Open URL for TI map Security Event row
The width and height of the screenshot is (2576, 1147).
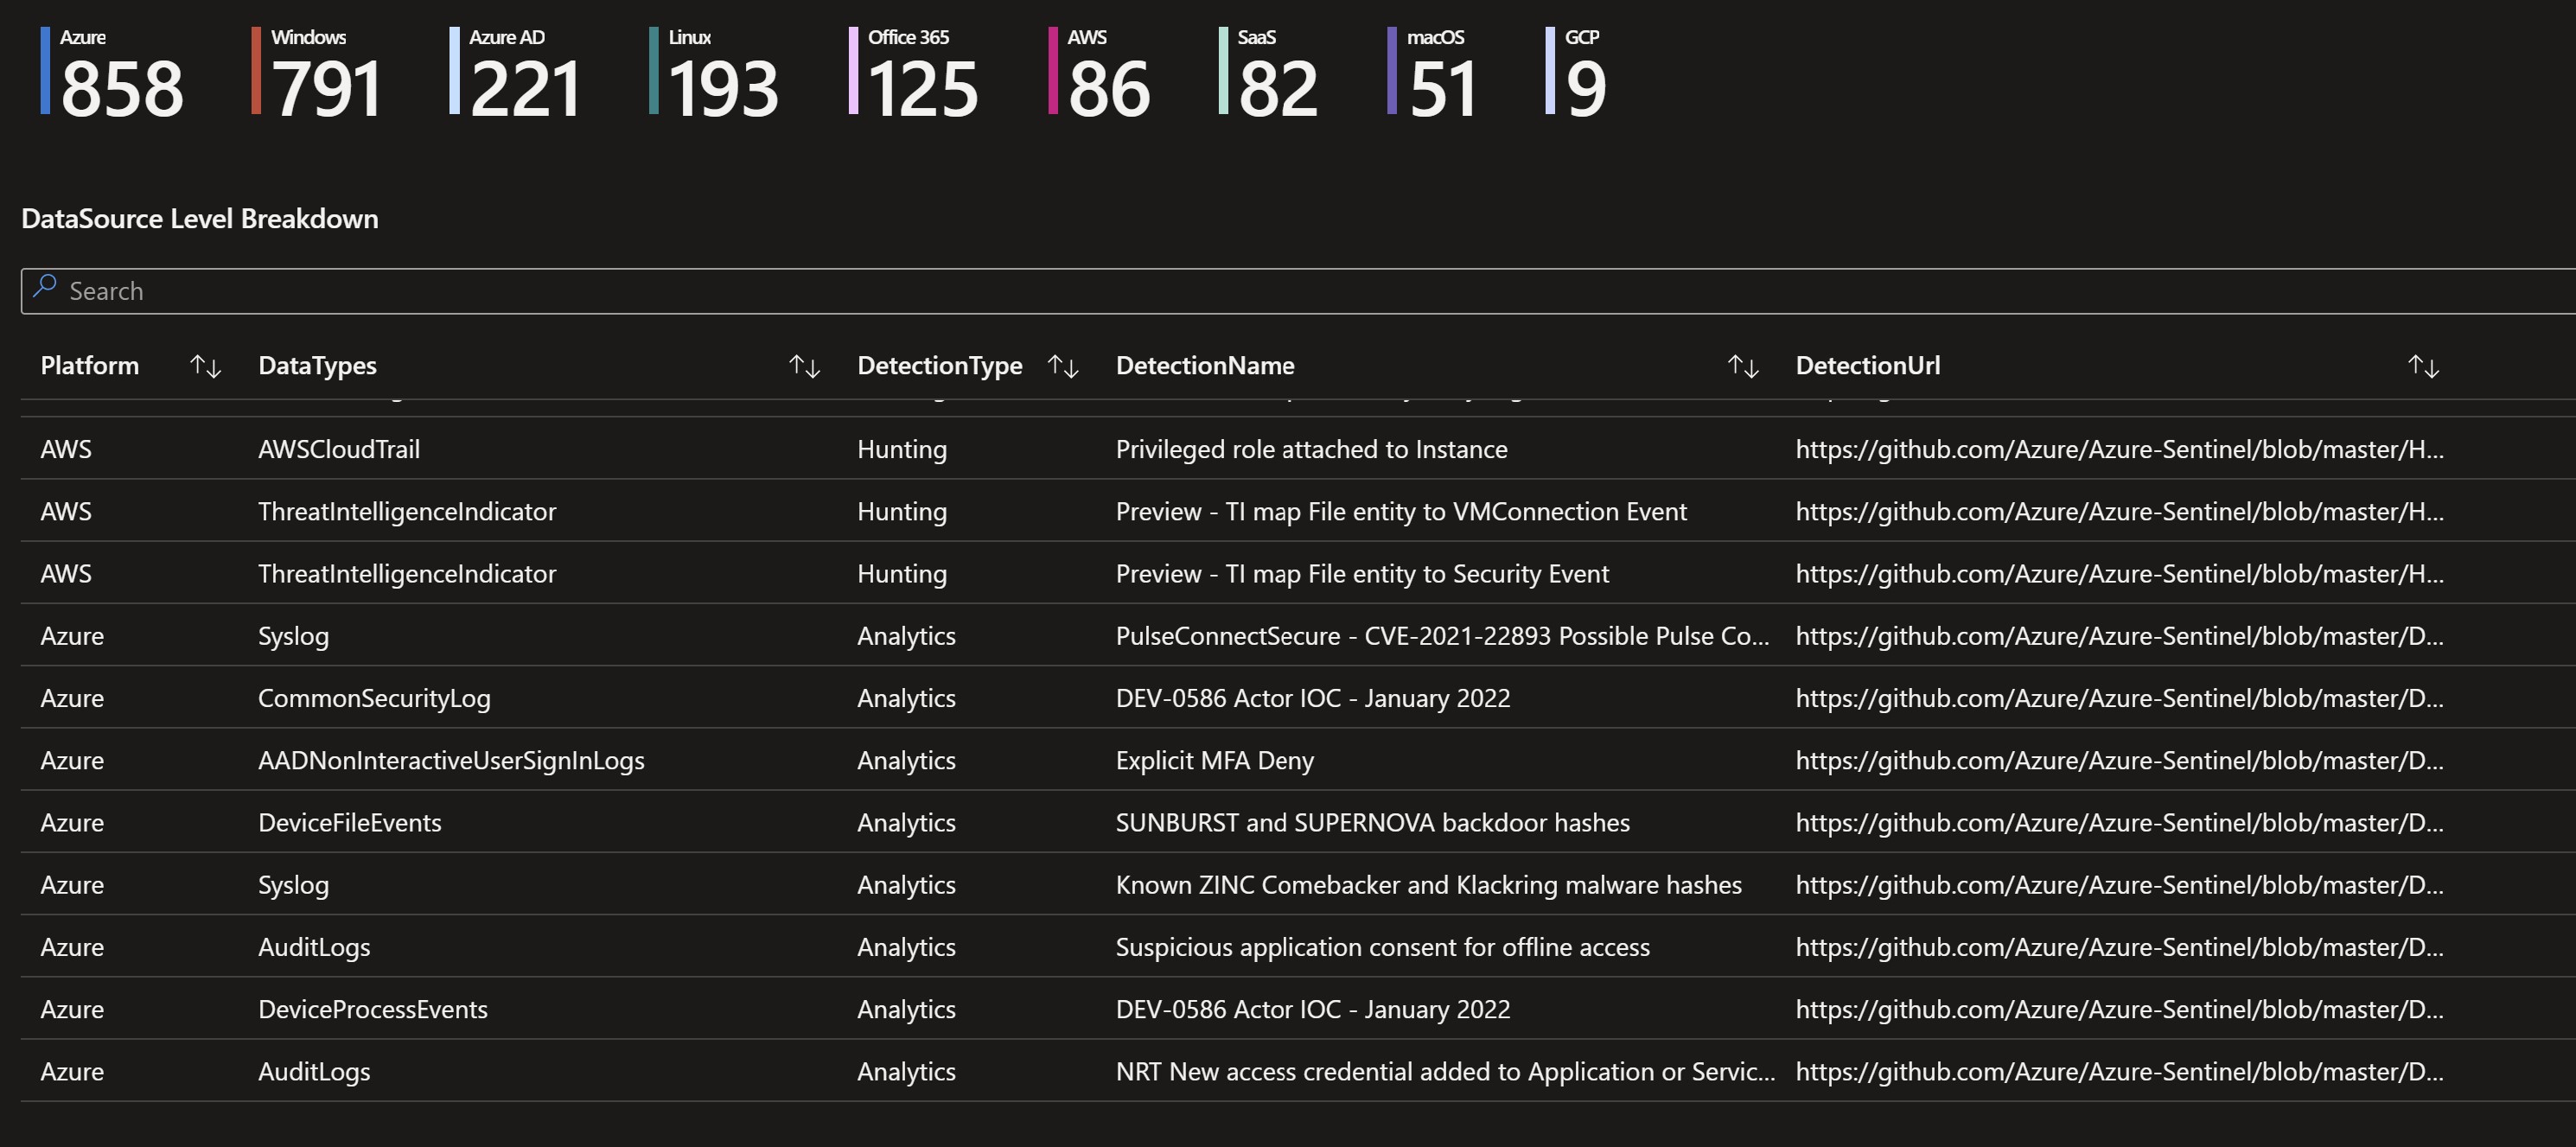(2119, 574)
